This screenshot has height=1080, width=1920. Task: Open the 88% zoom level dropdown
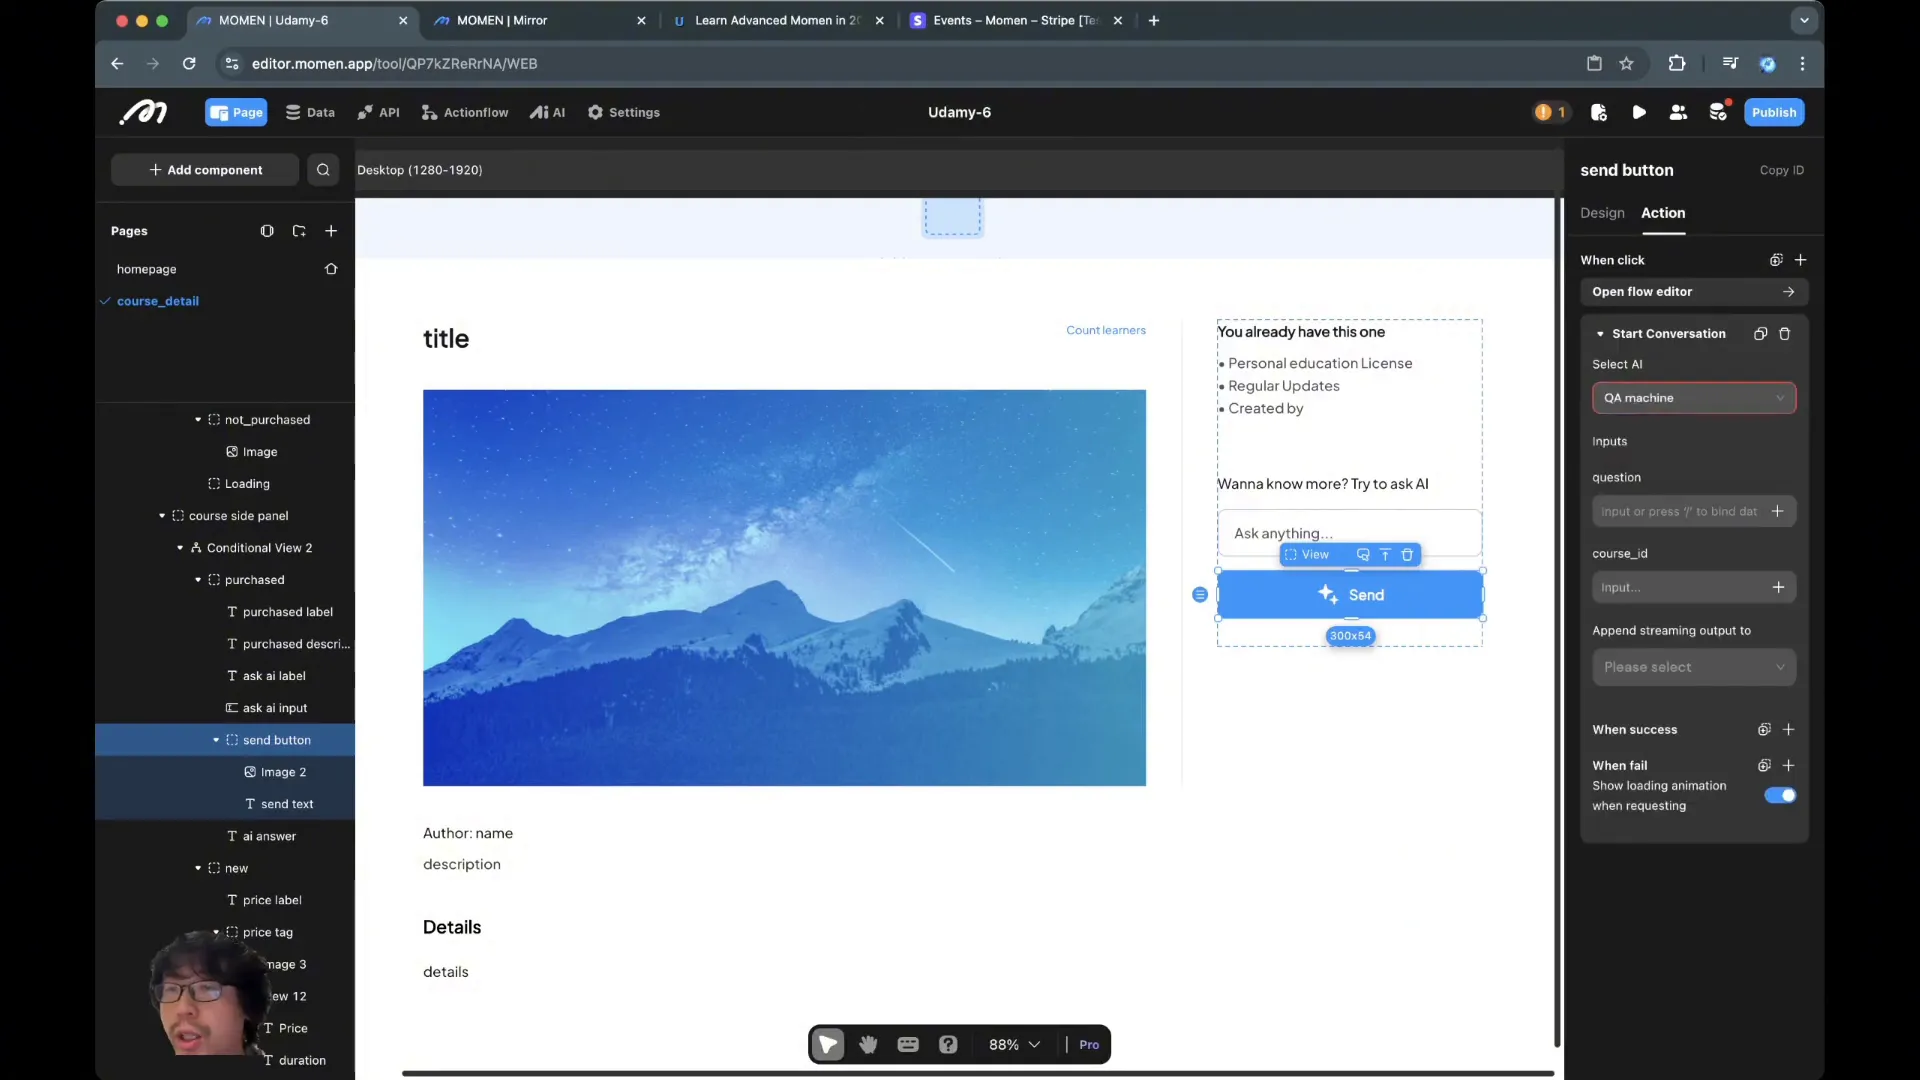(1014, 1045)
